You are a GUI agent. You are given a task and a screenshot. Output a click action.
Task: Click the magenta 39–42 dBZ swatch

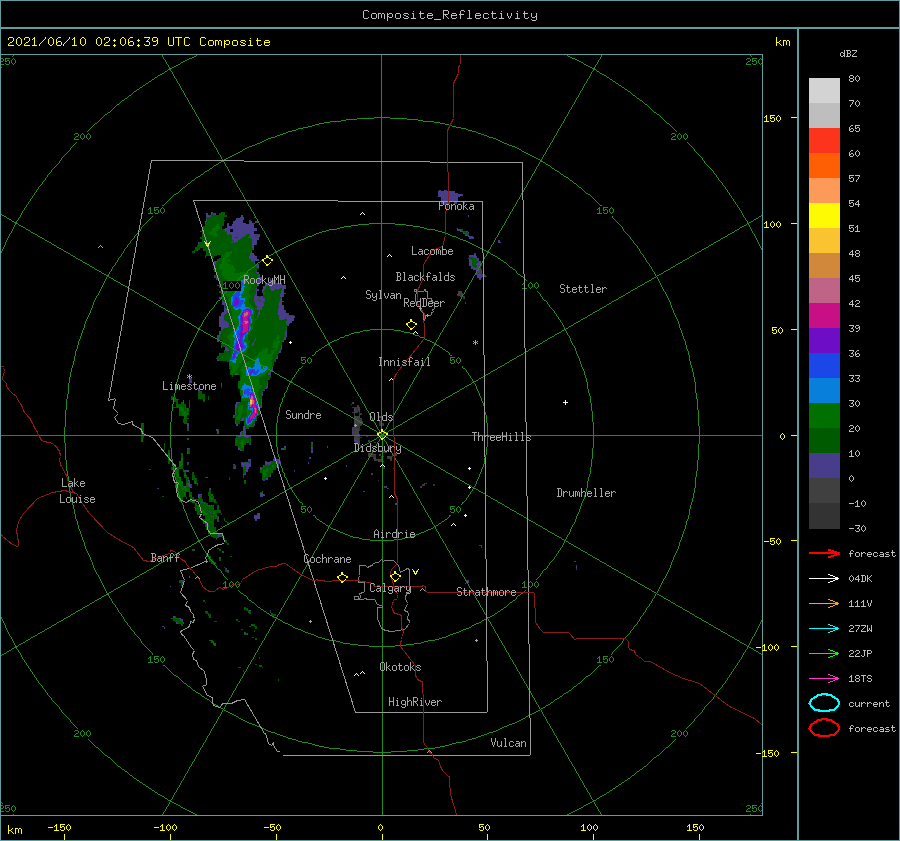pos(824,316)
